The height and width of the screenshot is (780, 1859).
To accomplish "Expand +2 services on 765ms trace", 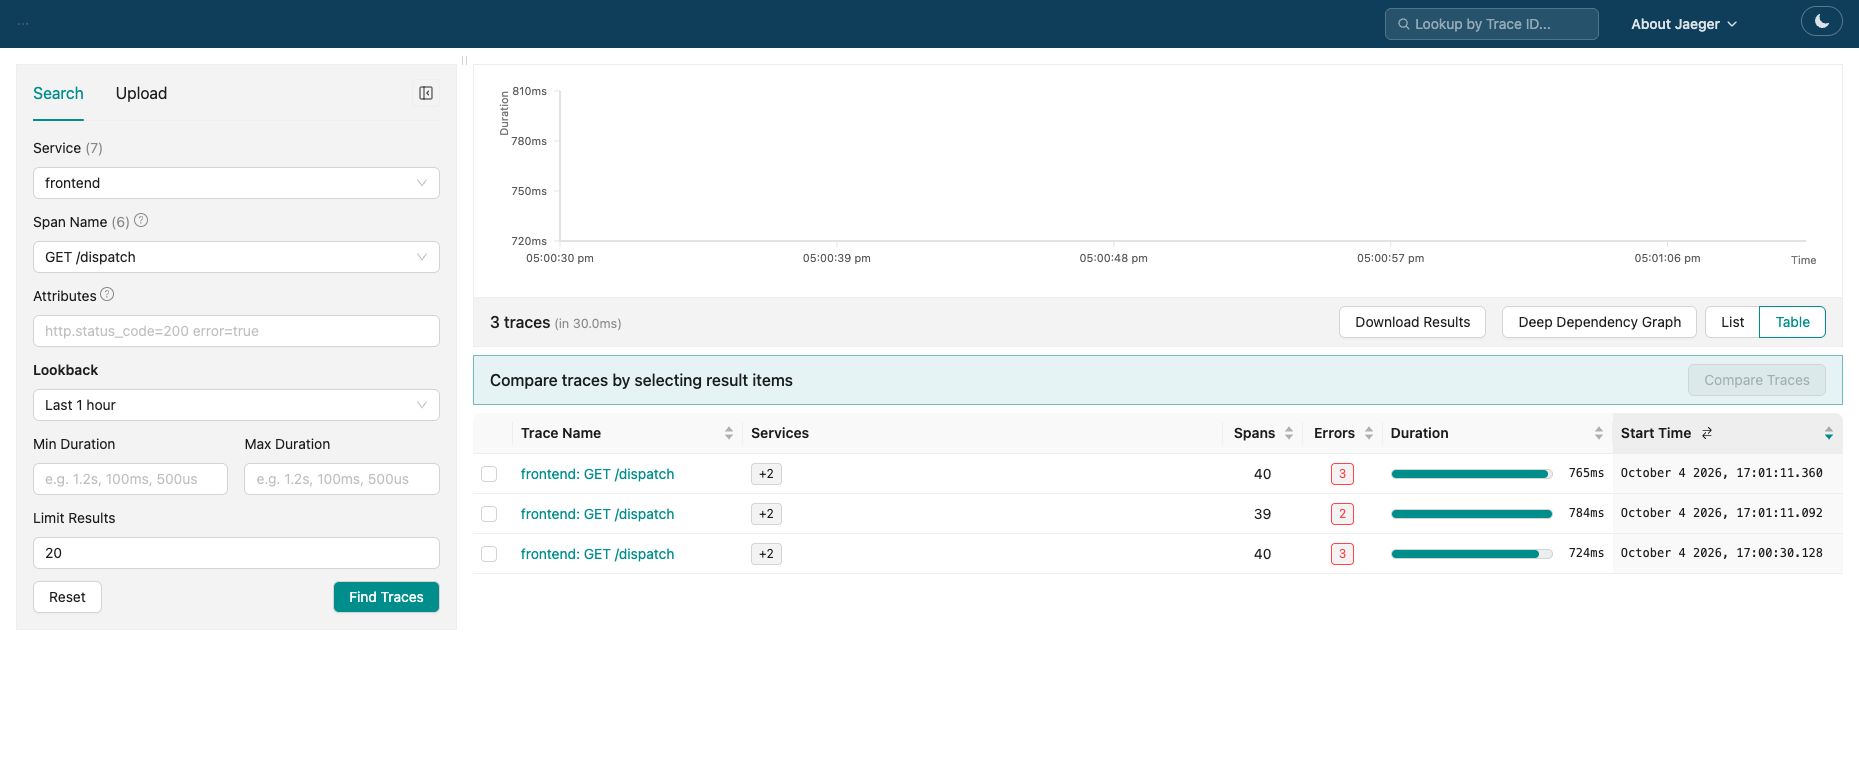I will pos(766,474).
